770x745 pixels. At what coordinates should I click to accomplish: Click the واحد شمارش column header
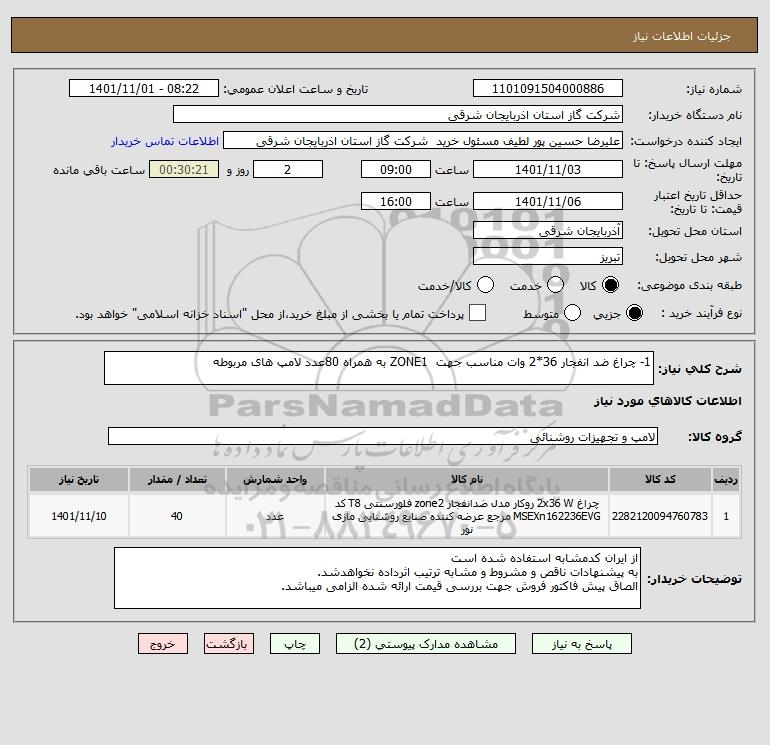275,479
